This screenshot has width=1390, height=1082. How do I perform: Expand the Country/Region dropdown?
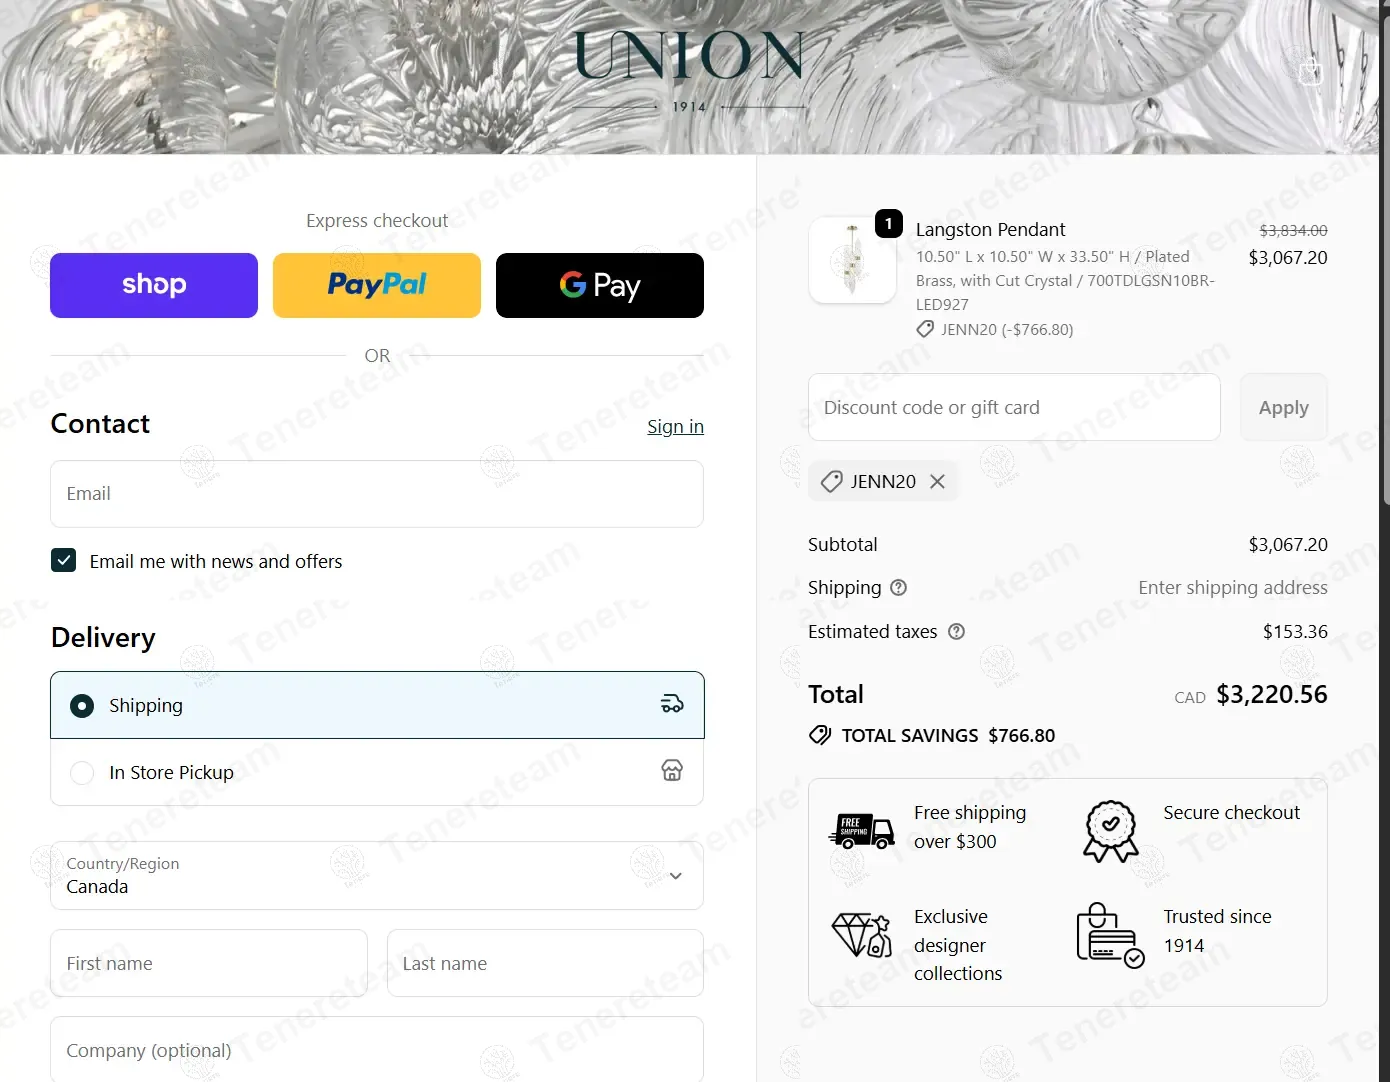377,876
